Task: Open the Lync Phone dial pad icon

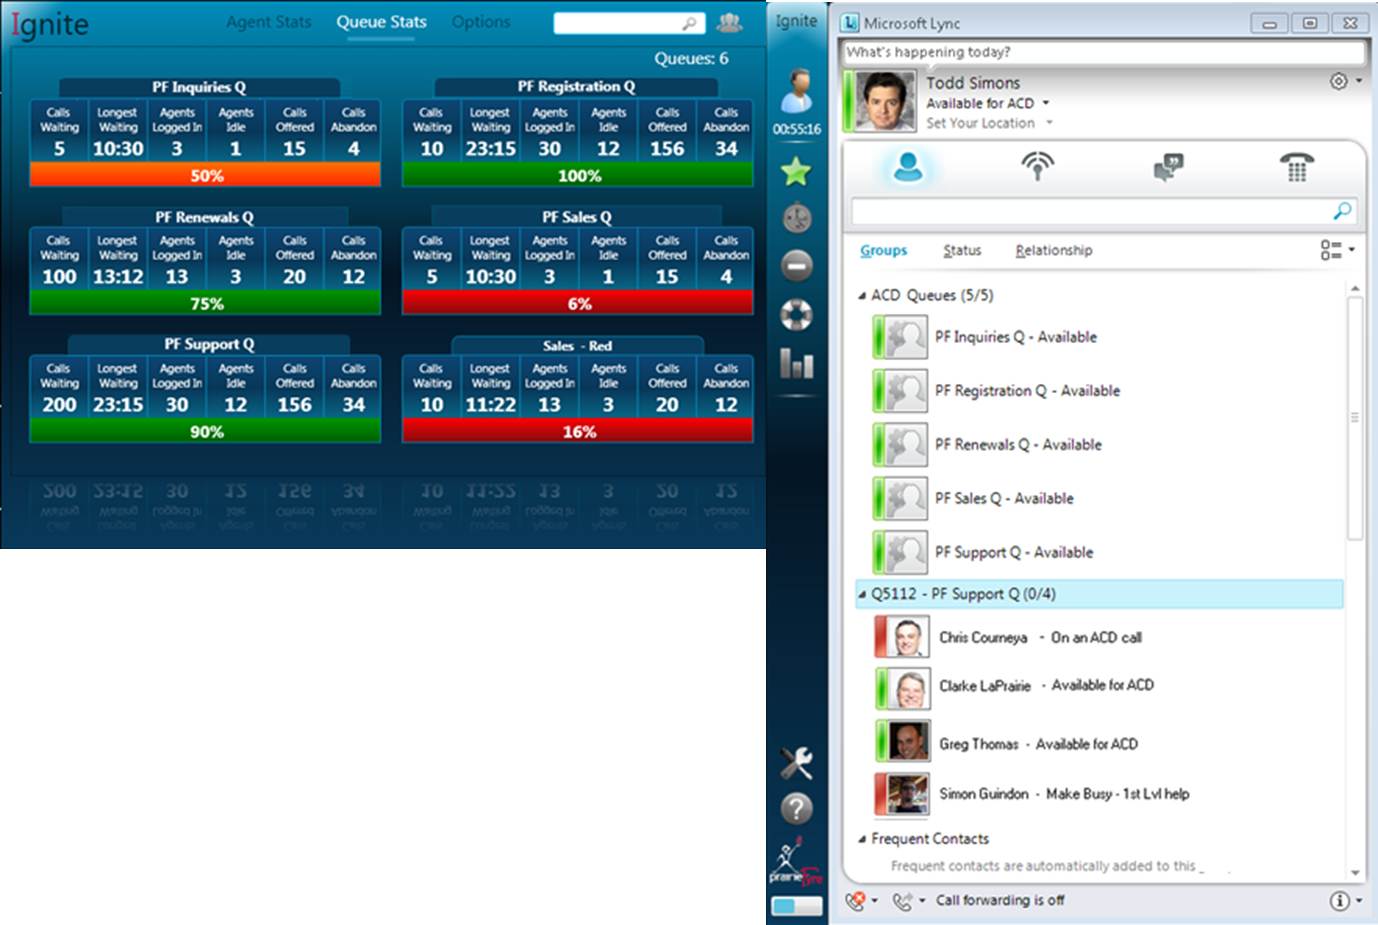Action: pos(1296,167)
